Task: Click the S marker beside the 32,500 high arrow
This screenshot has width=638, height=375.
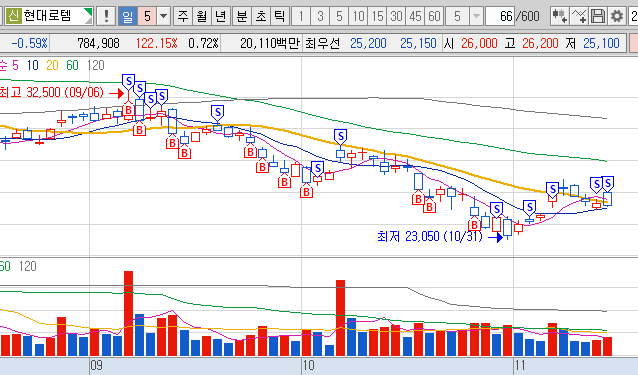Action: [x=129, y=81]
